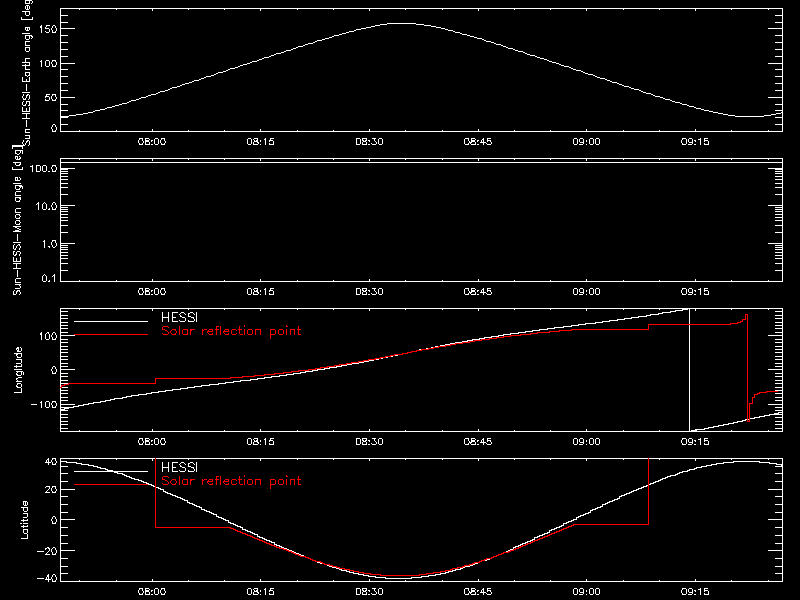
Task: Click the Latitude axis title
Action: (x=24, y=519)
